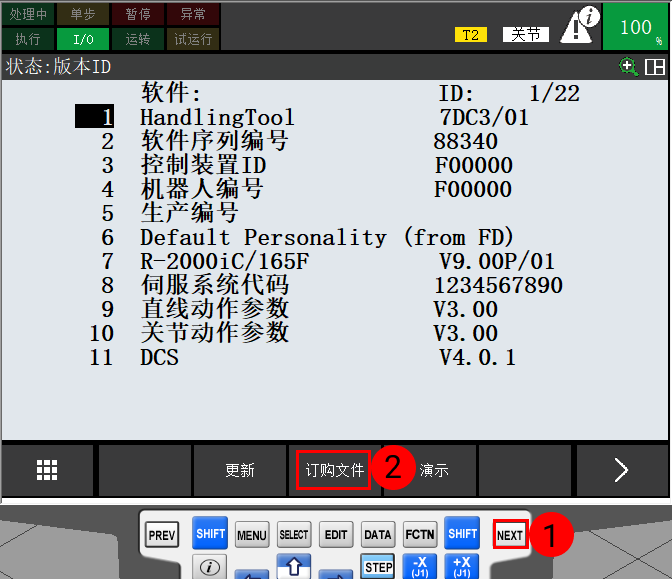The image size is (672, 579).
Task: Click the 演示 softkey
Action: click(x=434, y=470)
